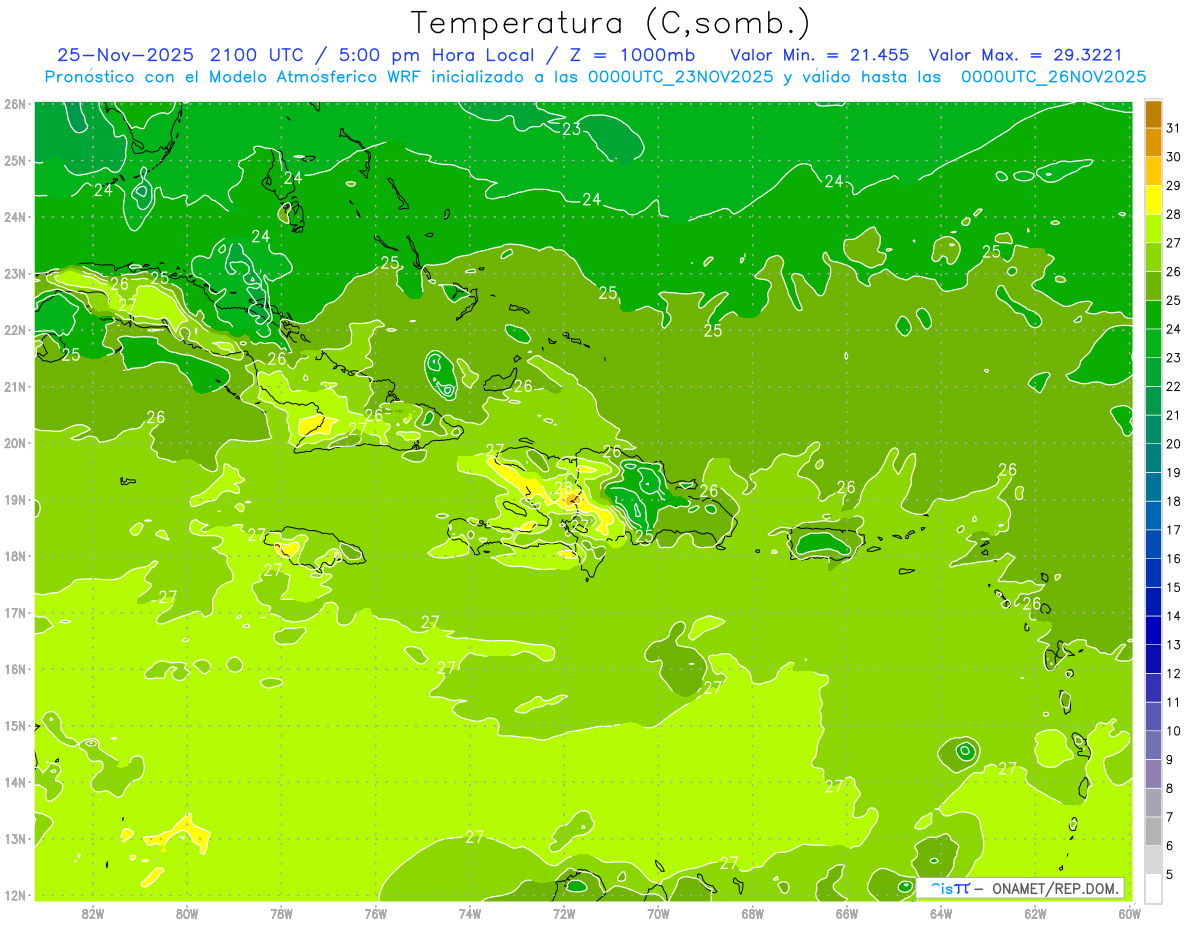This screenshot has height=927, width=1200.
Task: Click the legend value '29'
Action: [1173, 185]
